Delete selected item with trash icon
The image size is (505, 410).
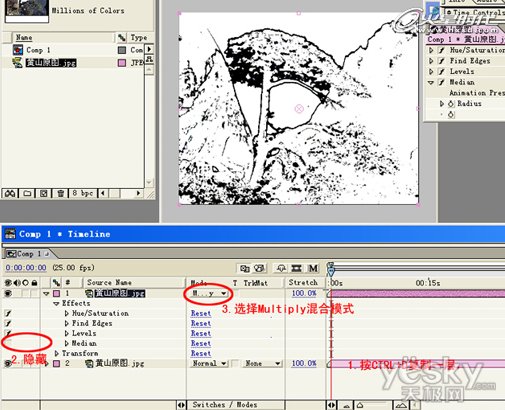tap(60, 193)
